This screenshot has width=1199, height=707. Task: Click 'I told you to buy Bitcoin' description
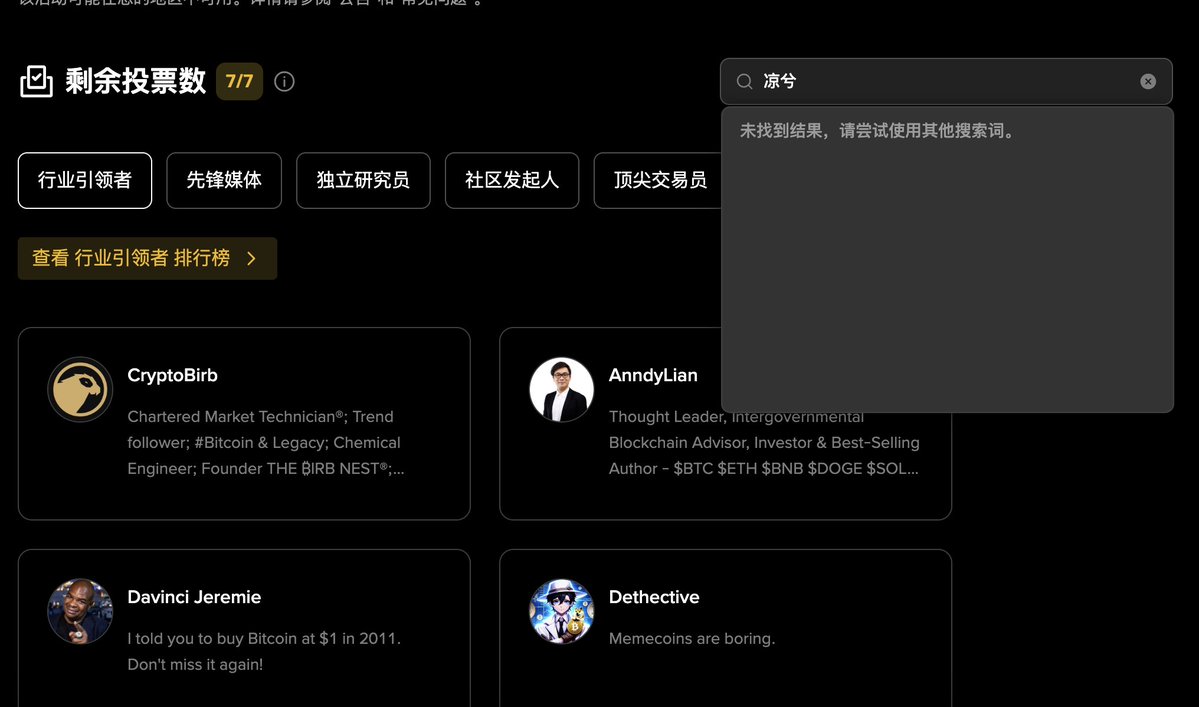click(x=264, y=651)
